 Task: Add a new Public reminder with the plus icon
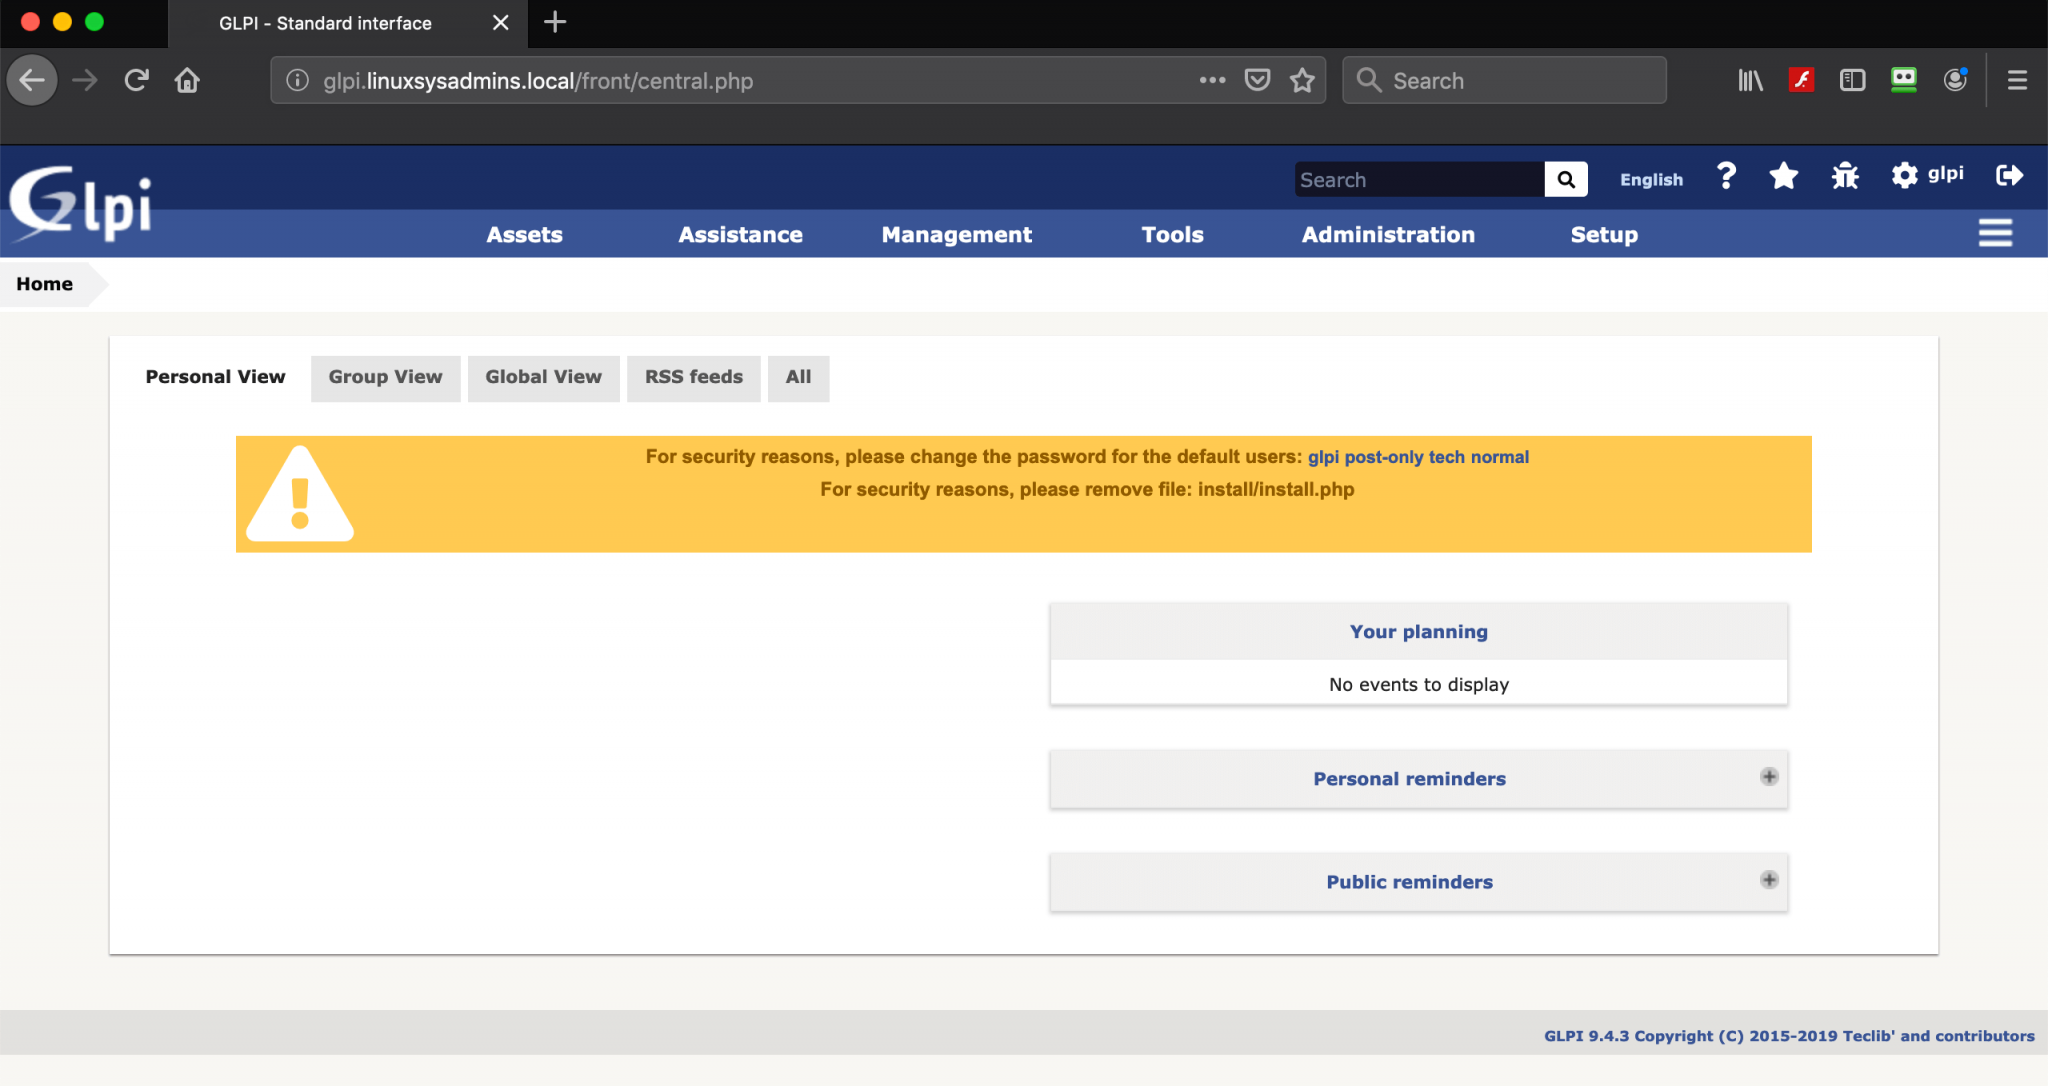1768,880
